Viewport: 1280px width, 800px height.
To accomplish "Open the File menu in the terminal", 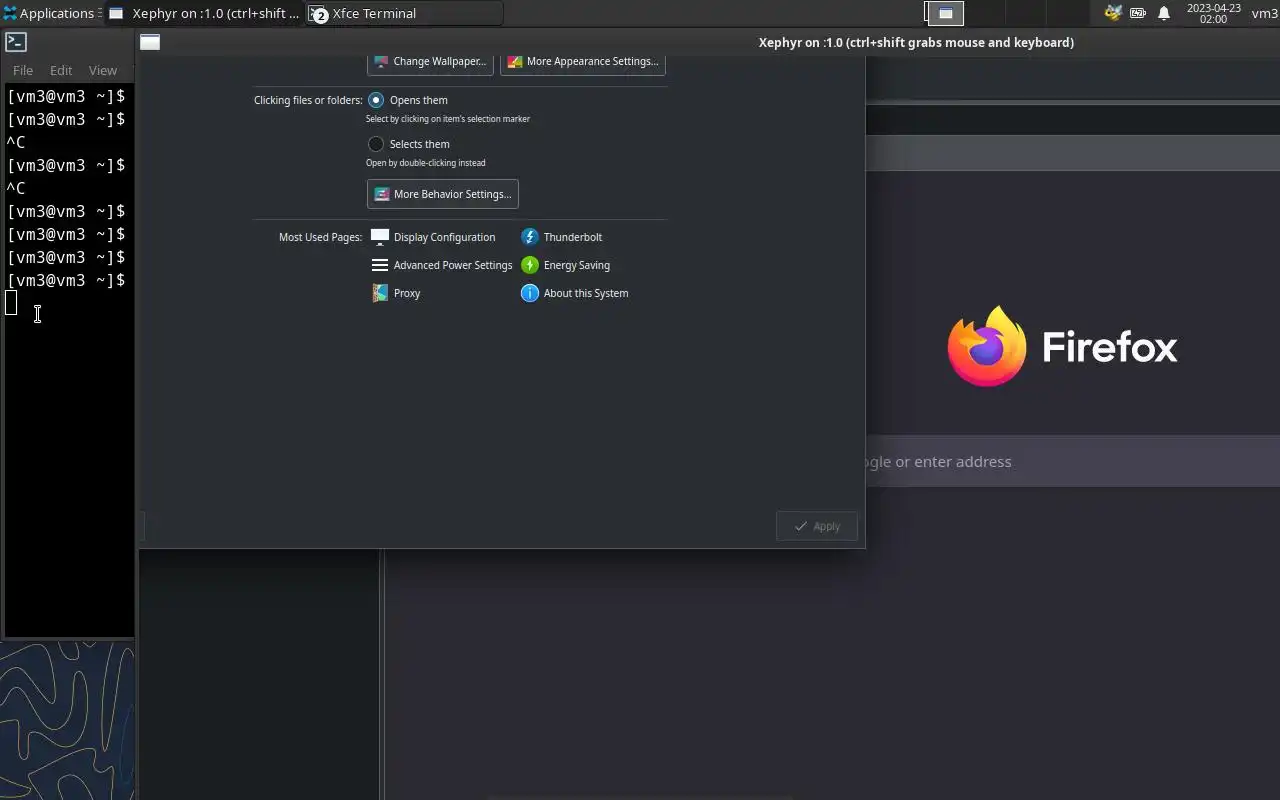I will click(23, 70).
